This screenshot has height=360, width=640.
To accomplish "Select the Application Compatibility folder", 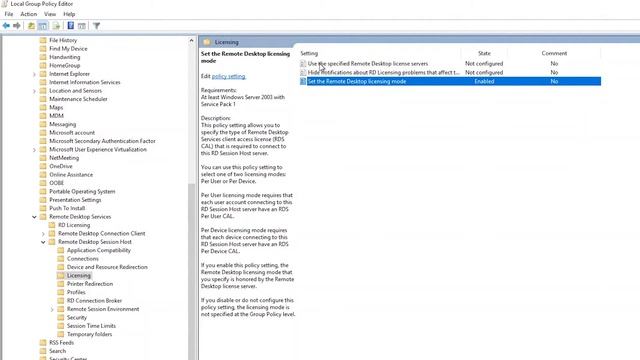I will point(99,250).
